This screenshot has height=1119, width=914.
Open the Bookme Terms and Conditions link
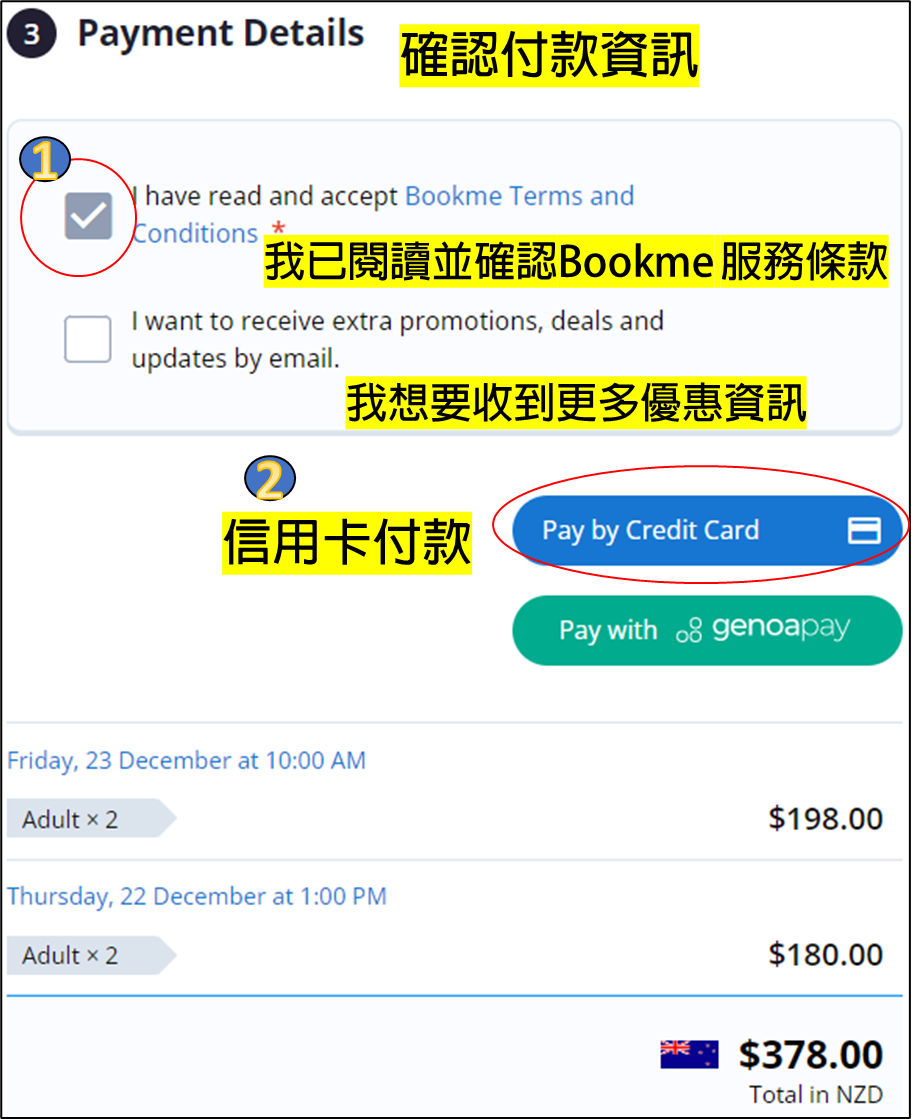coord(384,215)
